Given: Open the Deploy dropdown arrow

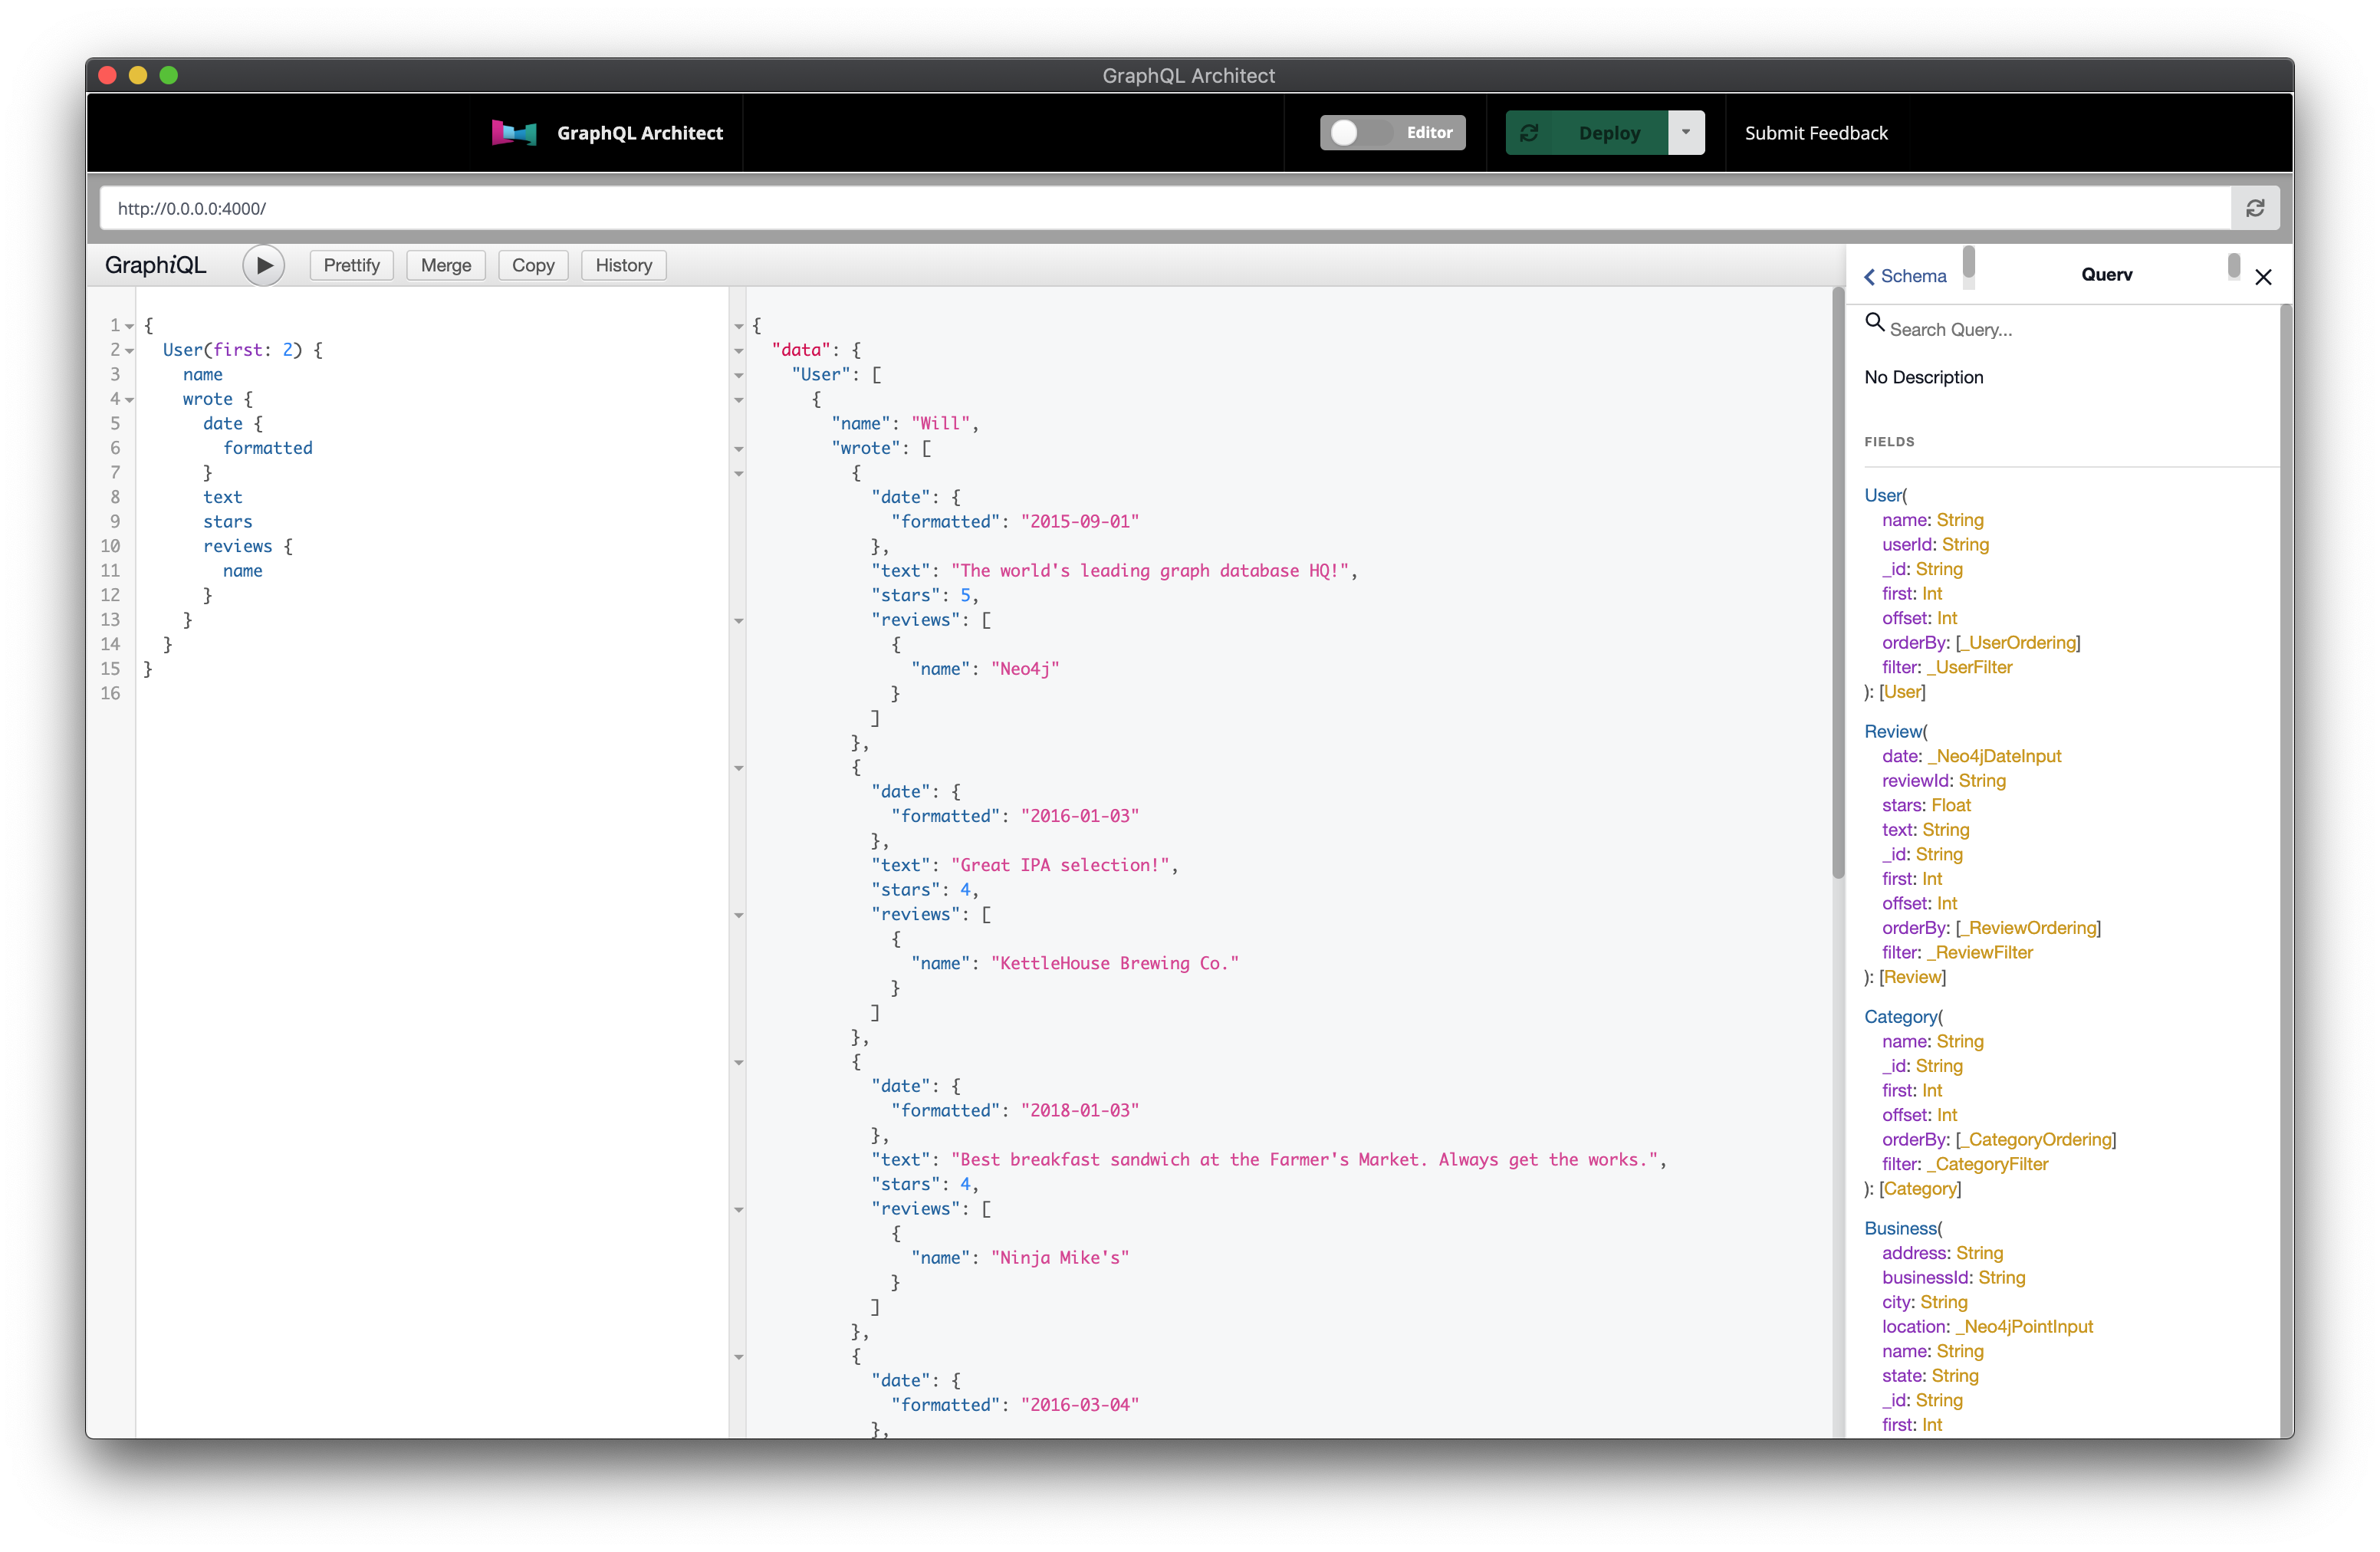Looking at the screenshot, I should (1686, 133).
